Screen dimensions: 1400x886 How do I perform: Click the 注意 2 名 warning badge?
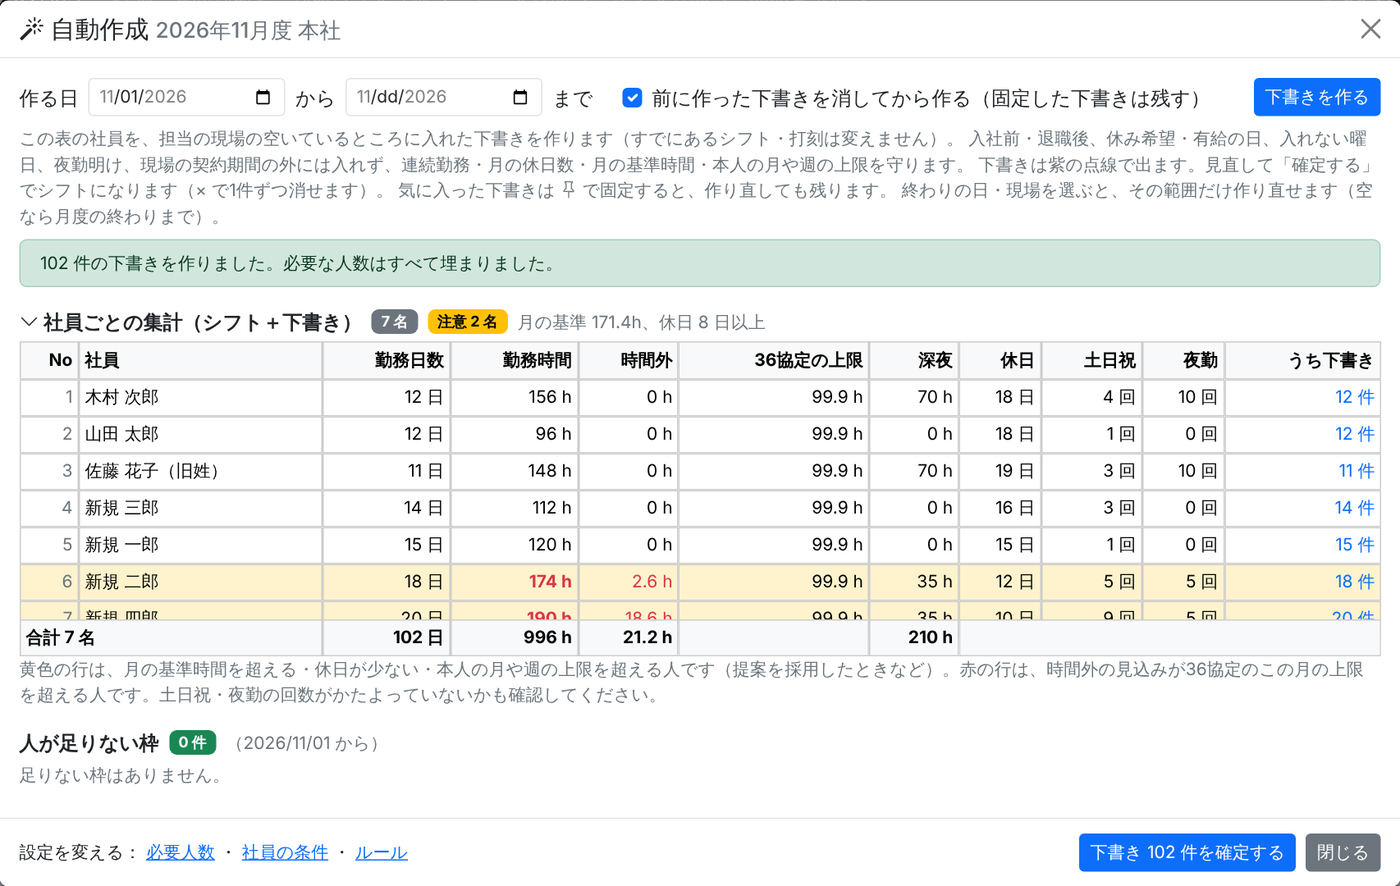click(x=467, y=322)
